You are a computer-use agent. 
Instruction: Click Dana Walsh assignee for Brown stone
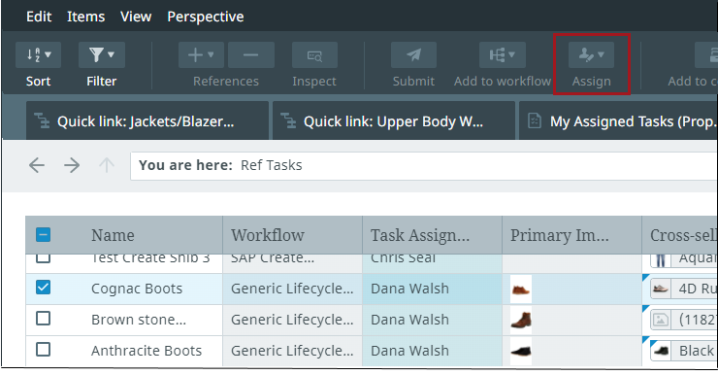coord(410,320)
